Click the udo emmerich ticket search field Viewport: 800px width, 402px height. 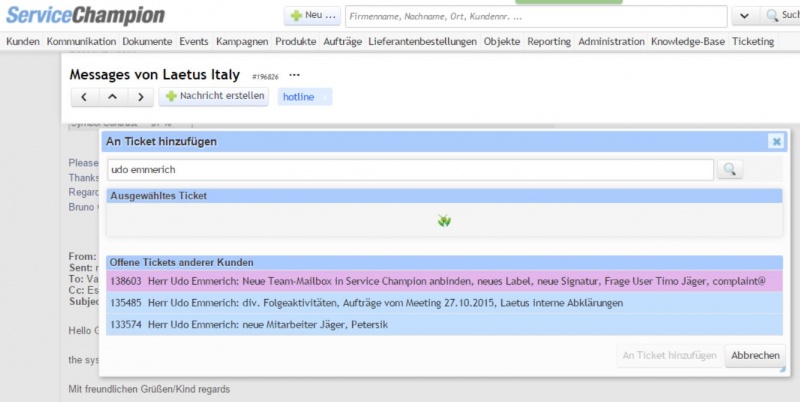(x=410, y=170)
